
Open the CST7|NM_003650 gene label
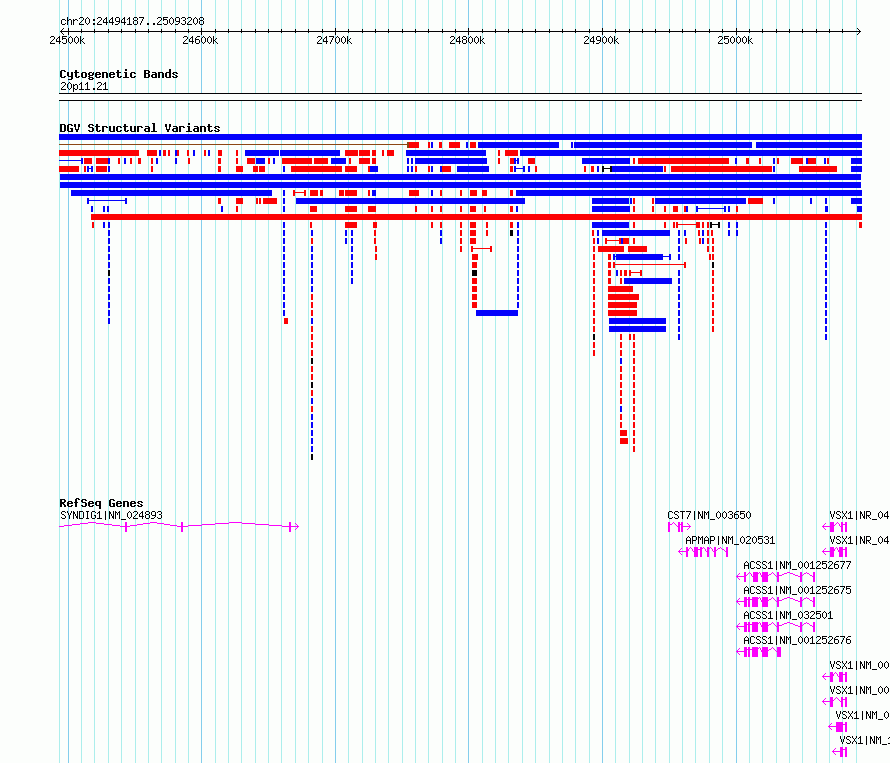(709, 515)
